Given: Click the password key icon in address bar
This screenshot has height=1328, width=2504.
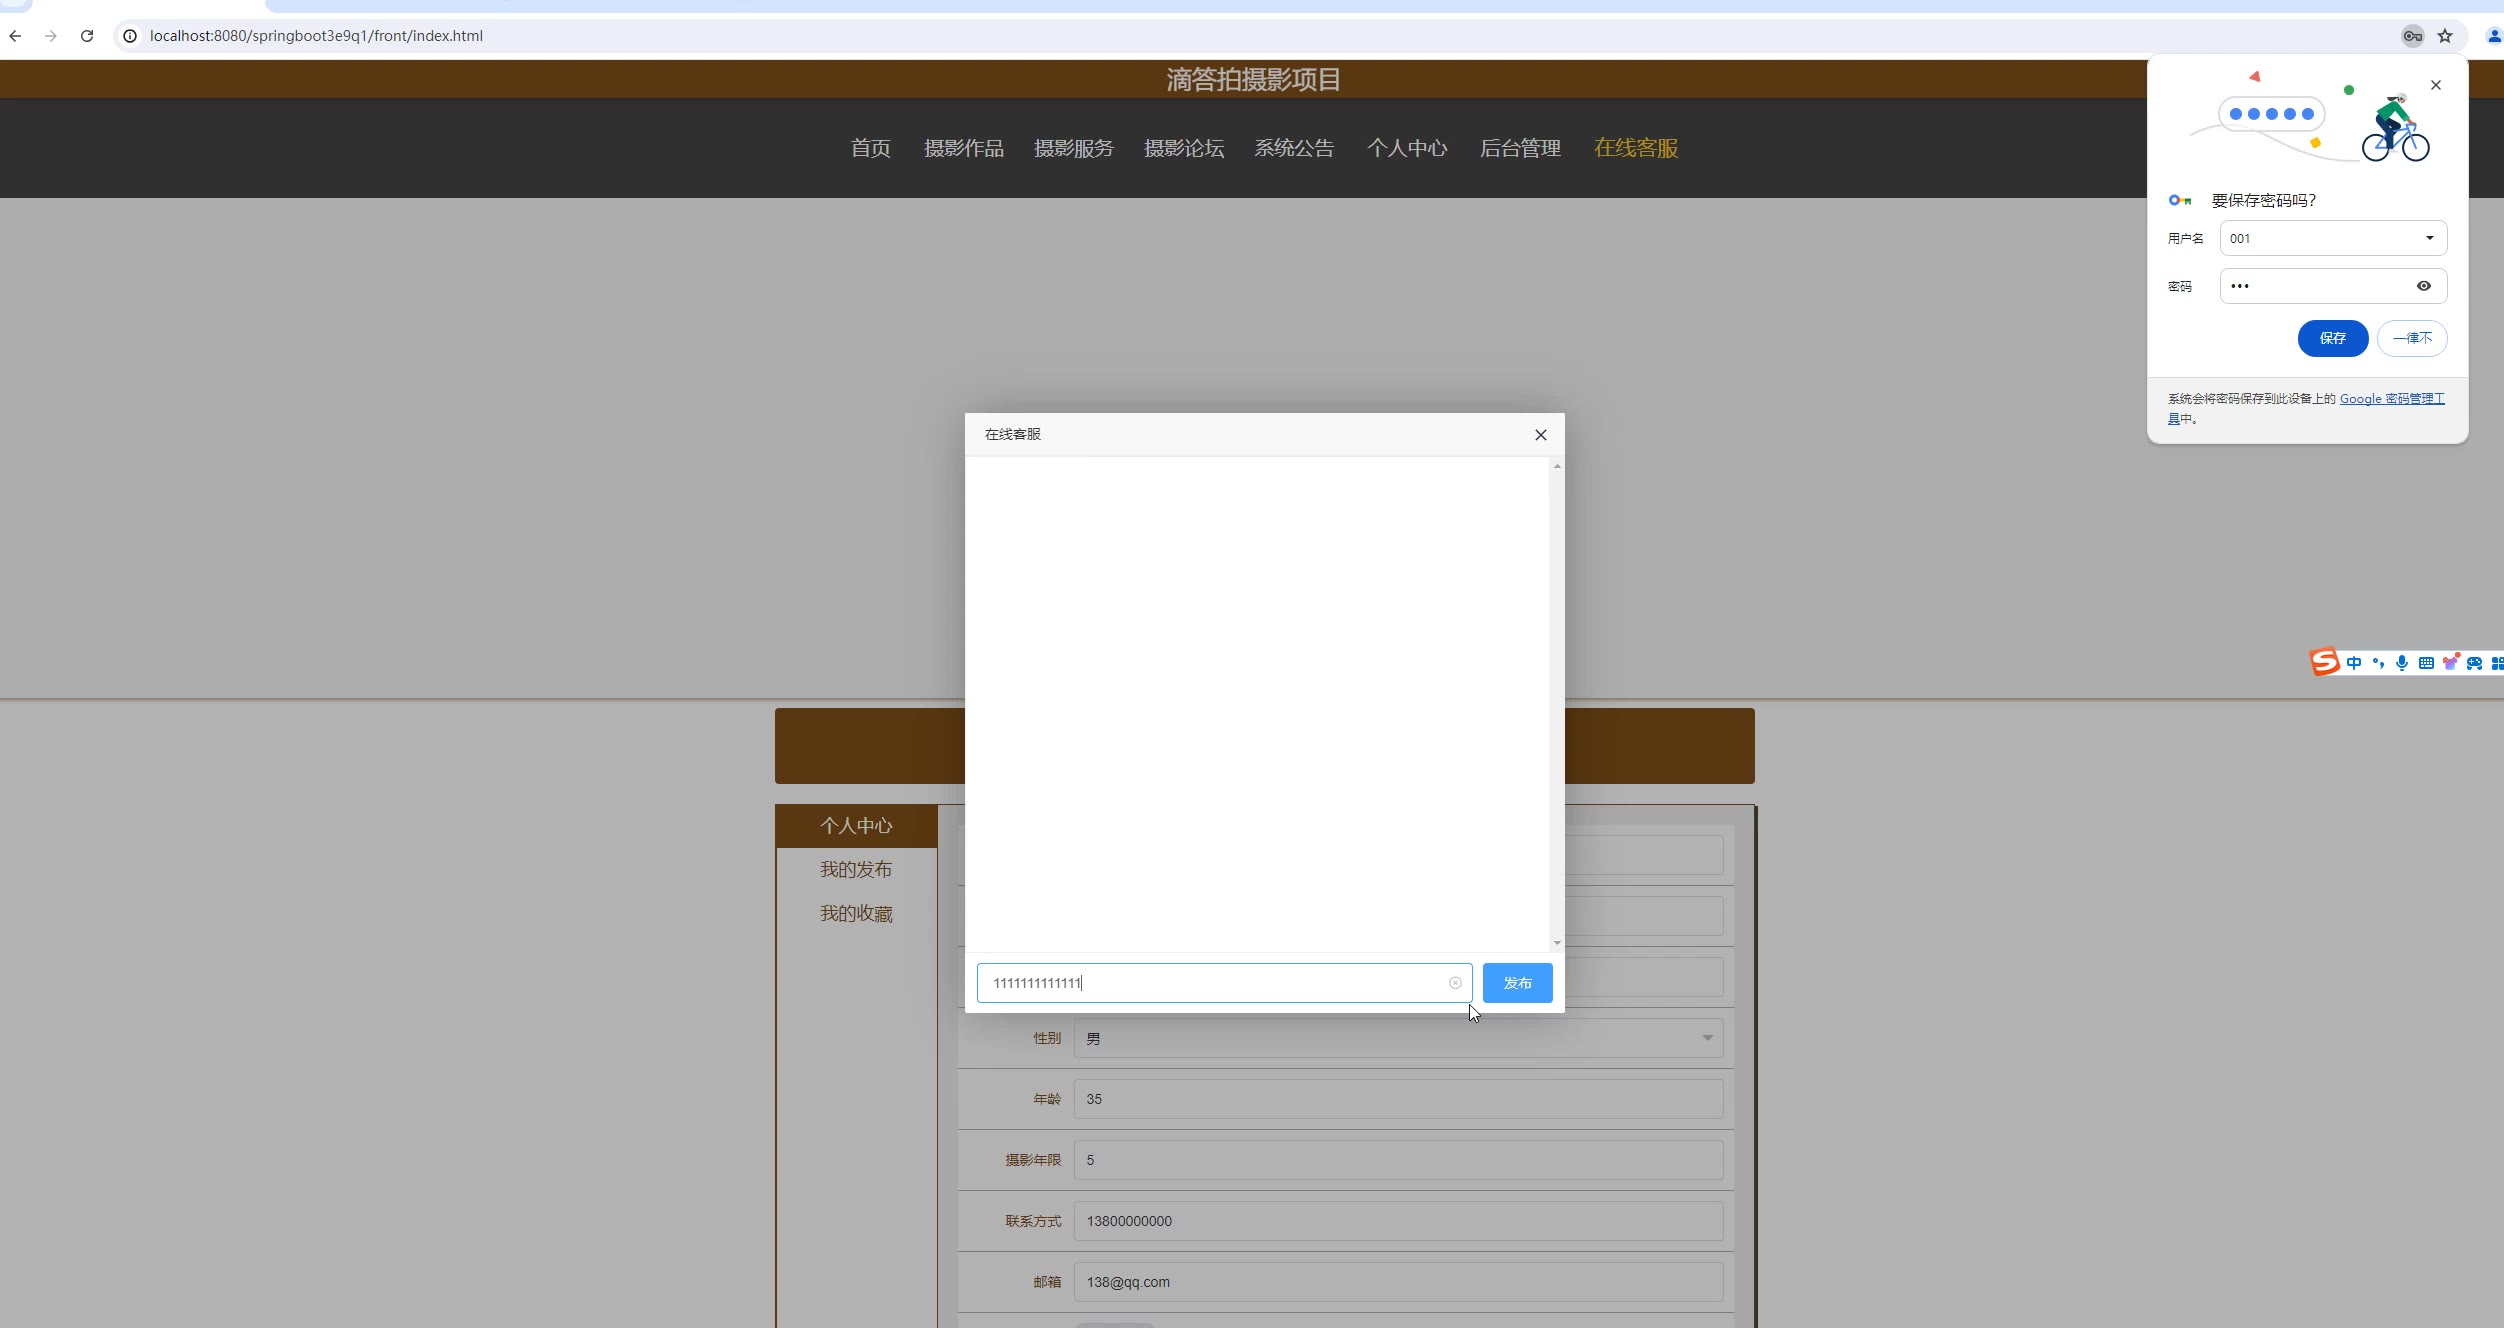Looking at the screenshot, I should point(2412,36).
